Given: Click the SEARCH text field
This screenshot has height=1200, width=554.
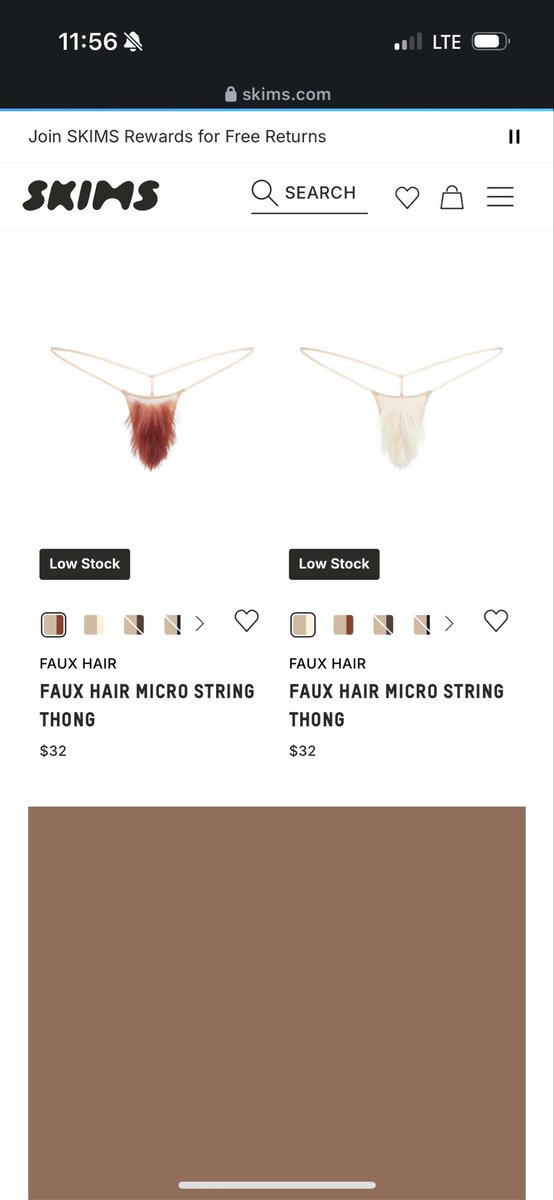Looking at the screenshot, I should [x=309, y=193].
